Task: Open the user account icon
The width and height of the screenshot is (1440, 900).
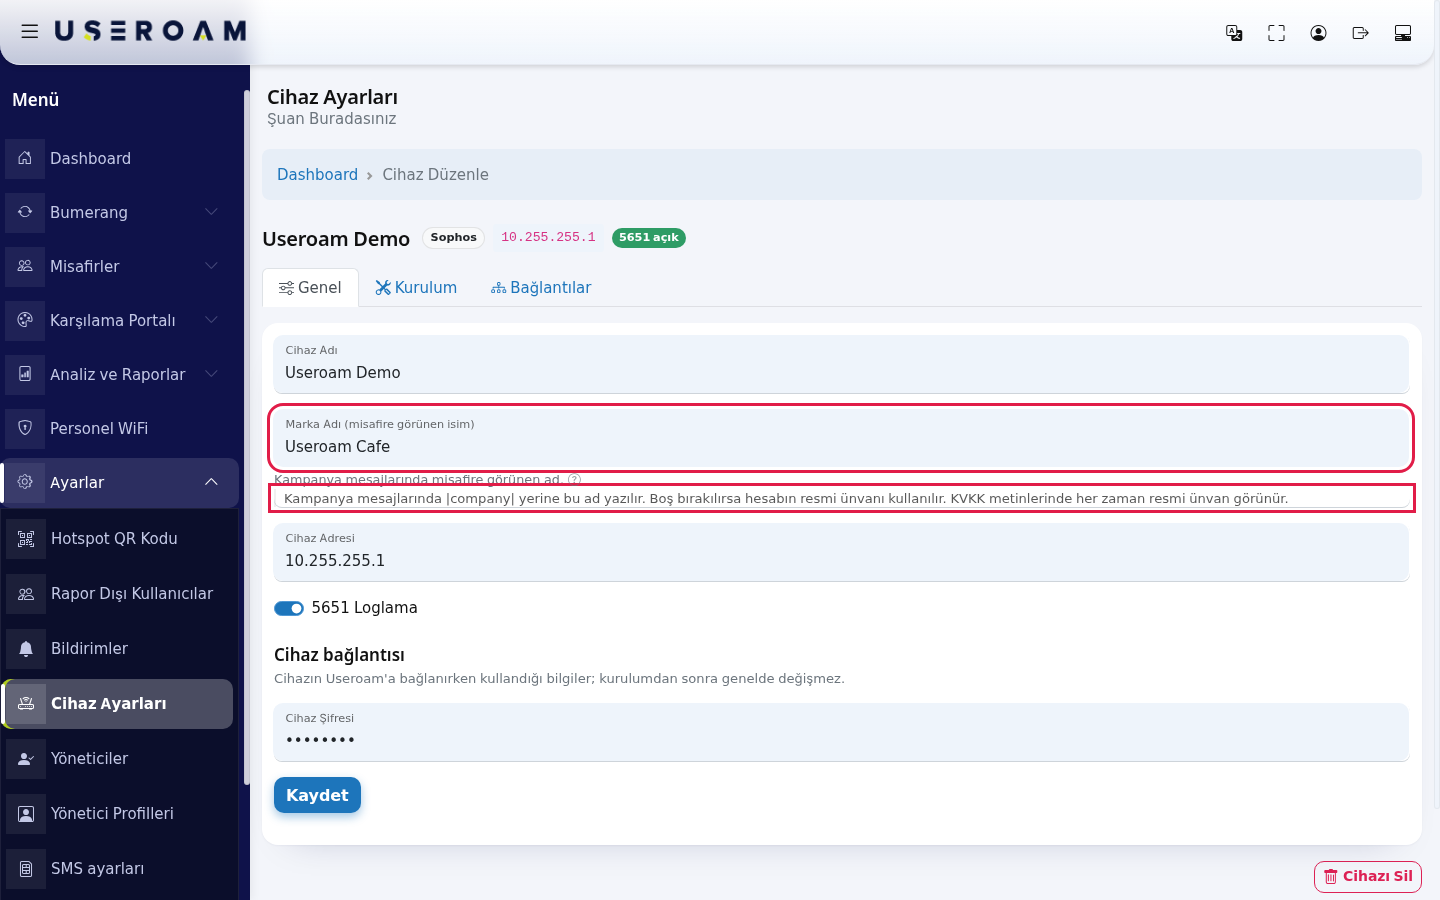Action: point(1318,33)
